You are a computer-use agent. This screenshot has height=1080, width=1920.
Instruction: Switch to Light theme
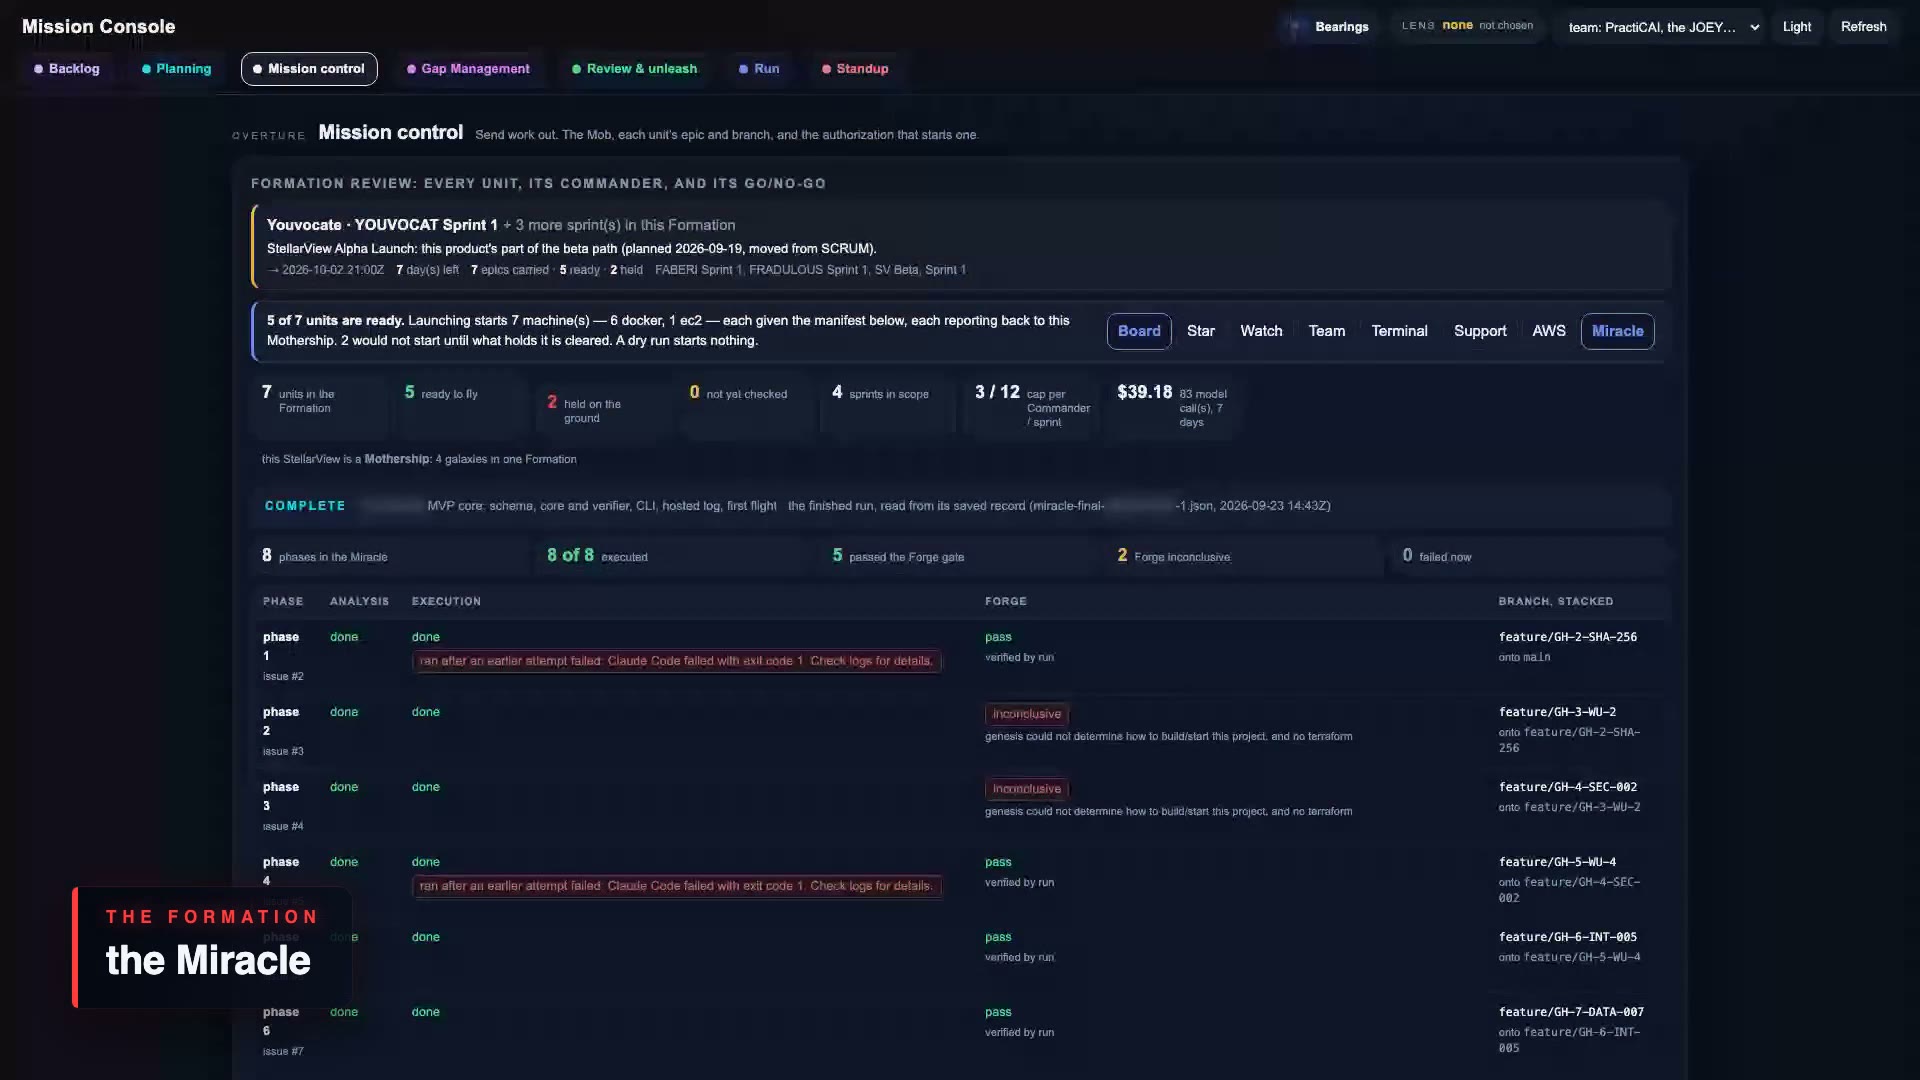(x=1796, y=27)
